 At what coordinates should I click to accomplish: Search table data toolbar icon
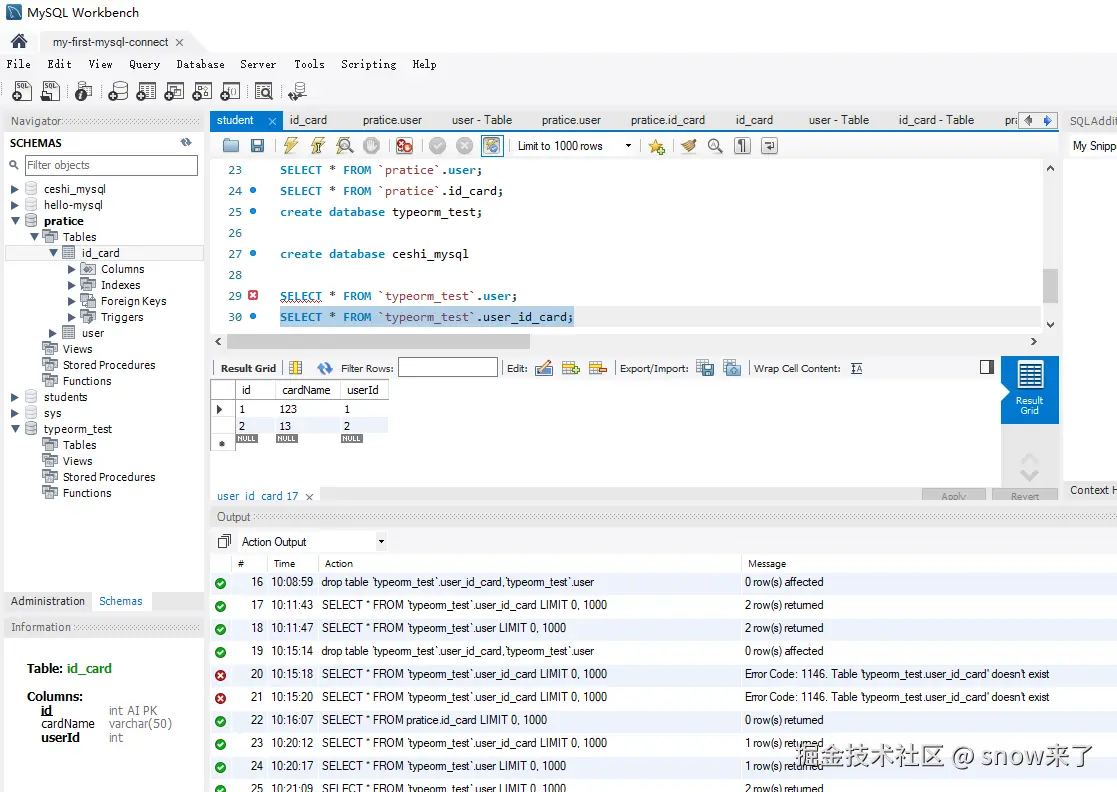(x=264, y=90)
